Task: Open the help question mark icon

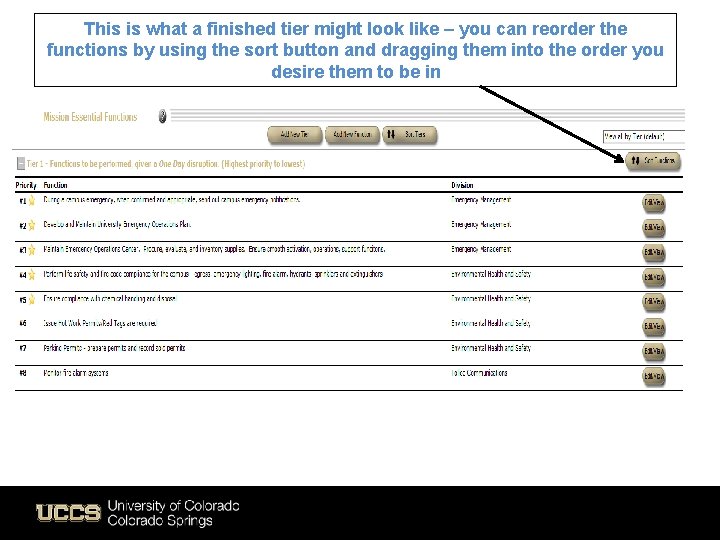Action: tap(163, 117)
